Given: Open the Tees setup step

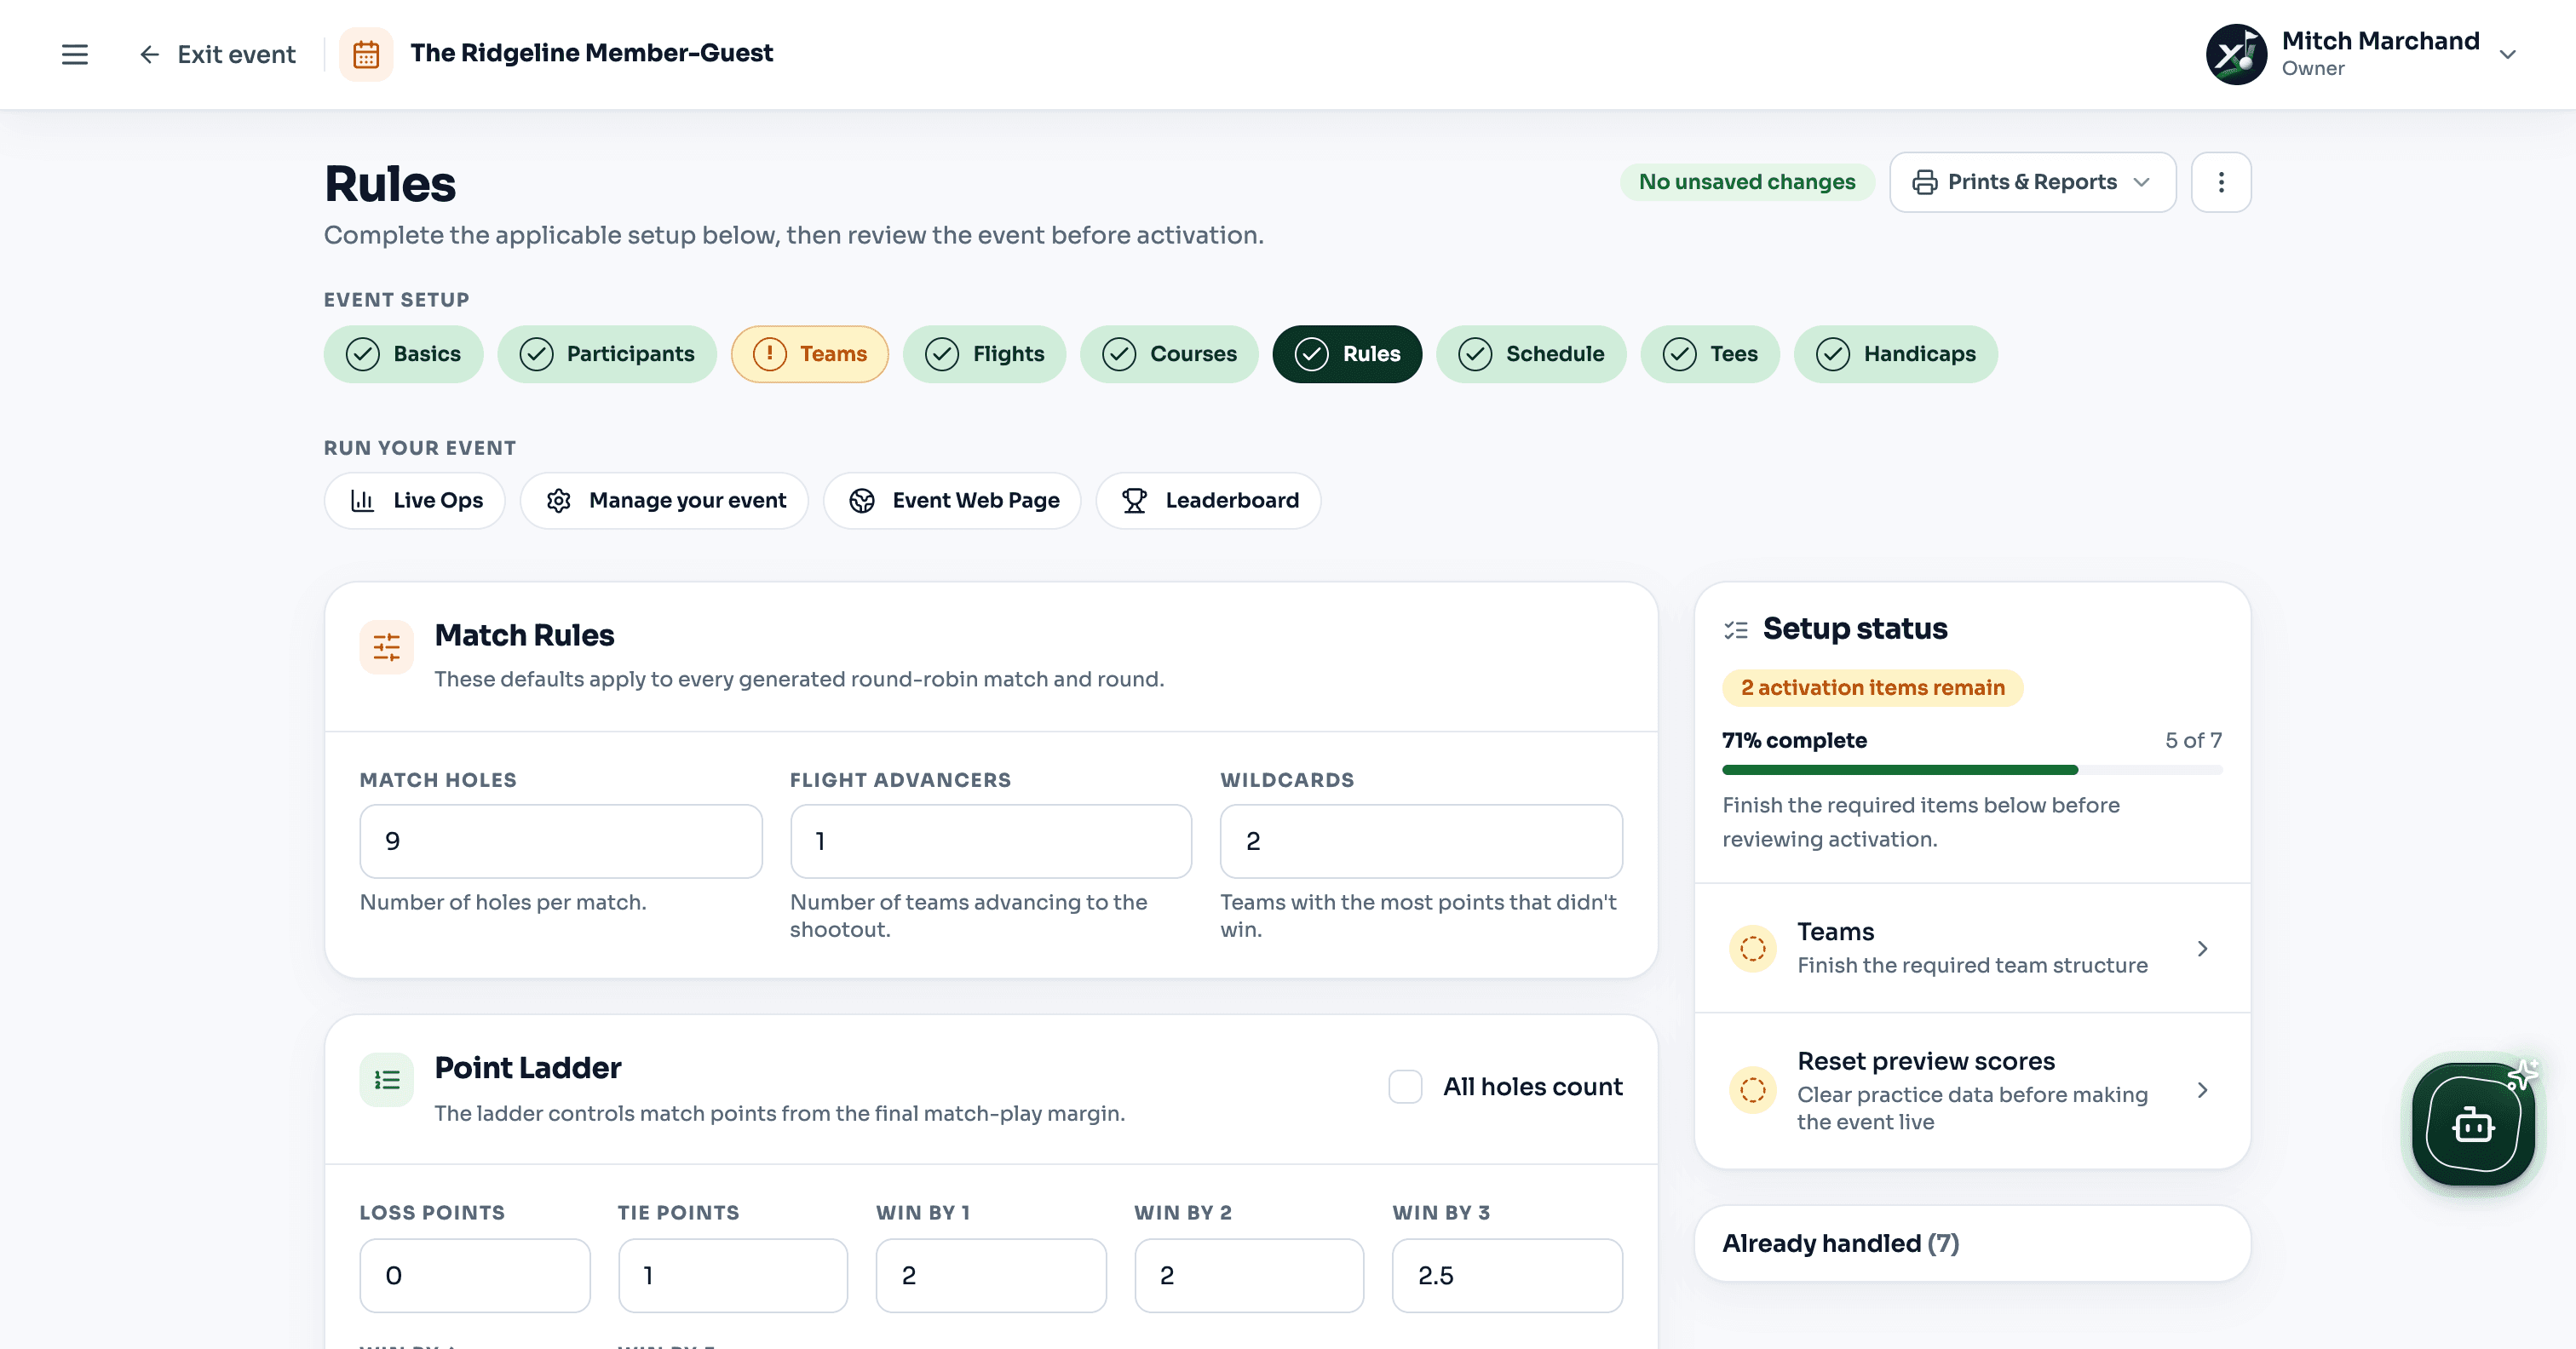Looking at the screenshot, I should point(1710,354).
